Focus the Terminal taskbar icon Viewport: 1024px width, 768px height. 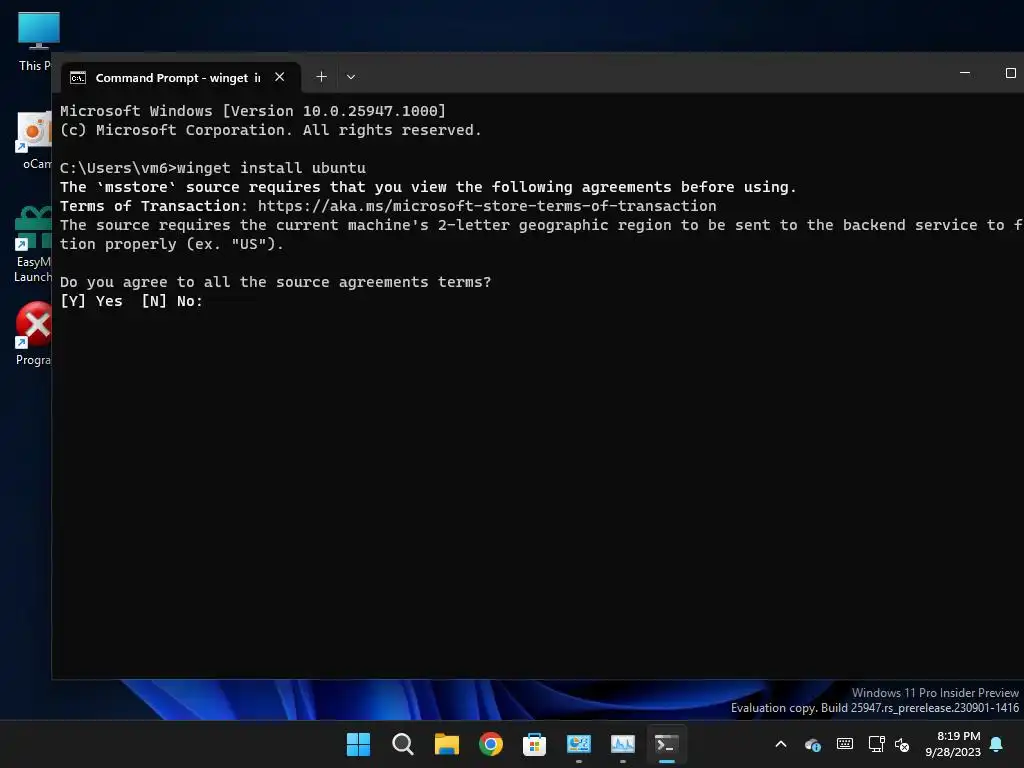click(x=667, y=744)
